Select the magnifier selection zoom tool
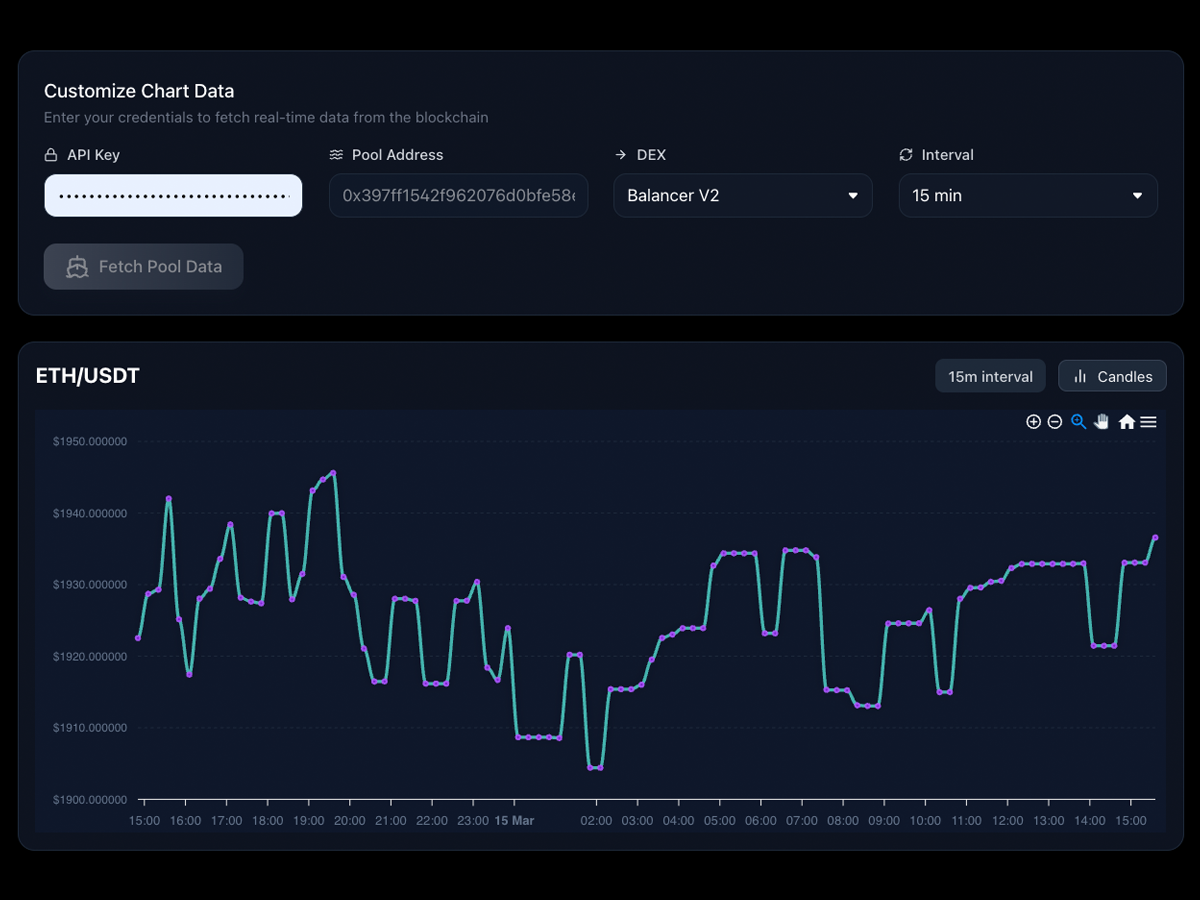1200x900 pixels. (x=1078, y=422)
